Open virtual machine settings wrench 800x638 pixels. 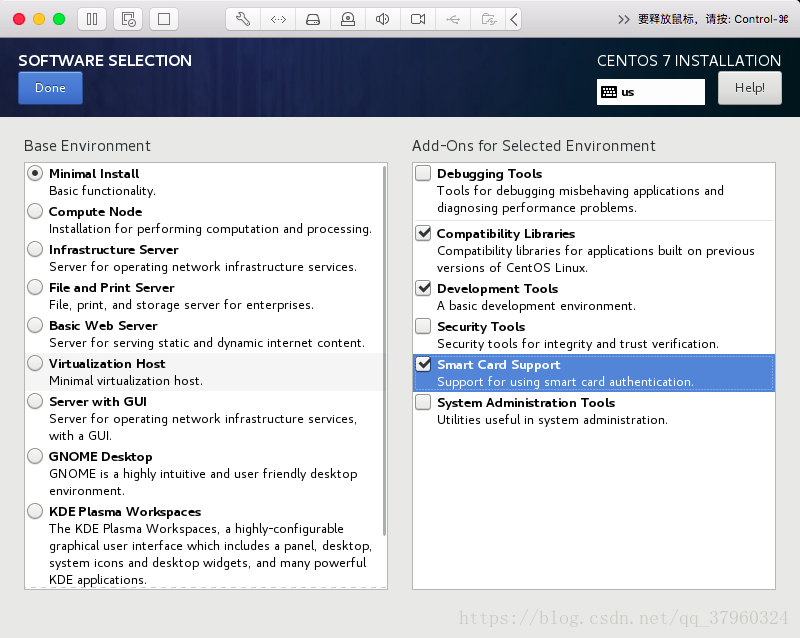pyautogui.click(x=243, y=19)
